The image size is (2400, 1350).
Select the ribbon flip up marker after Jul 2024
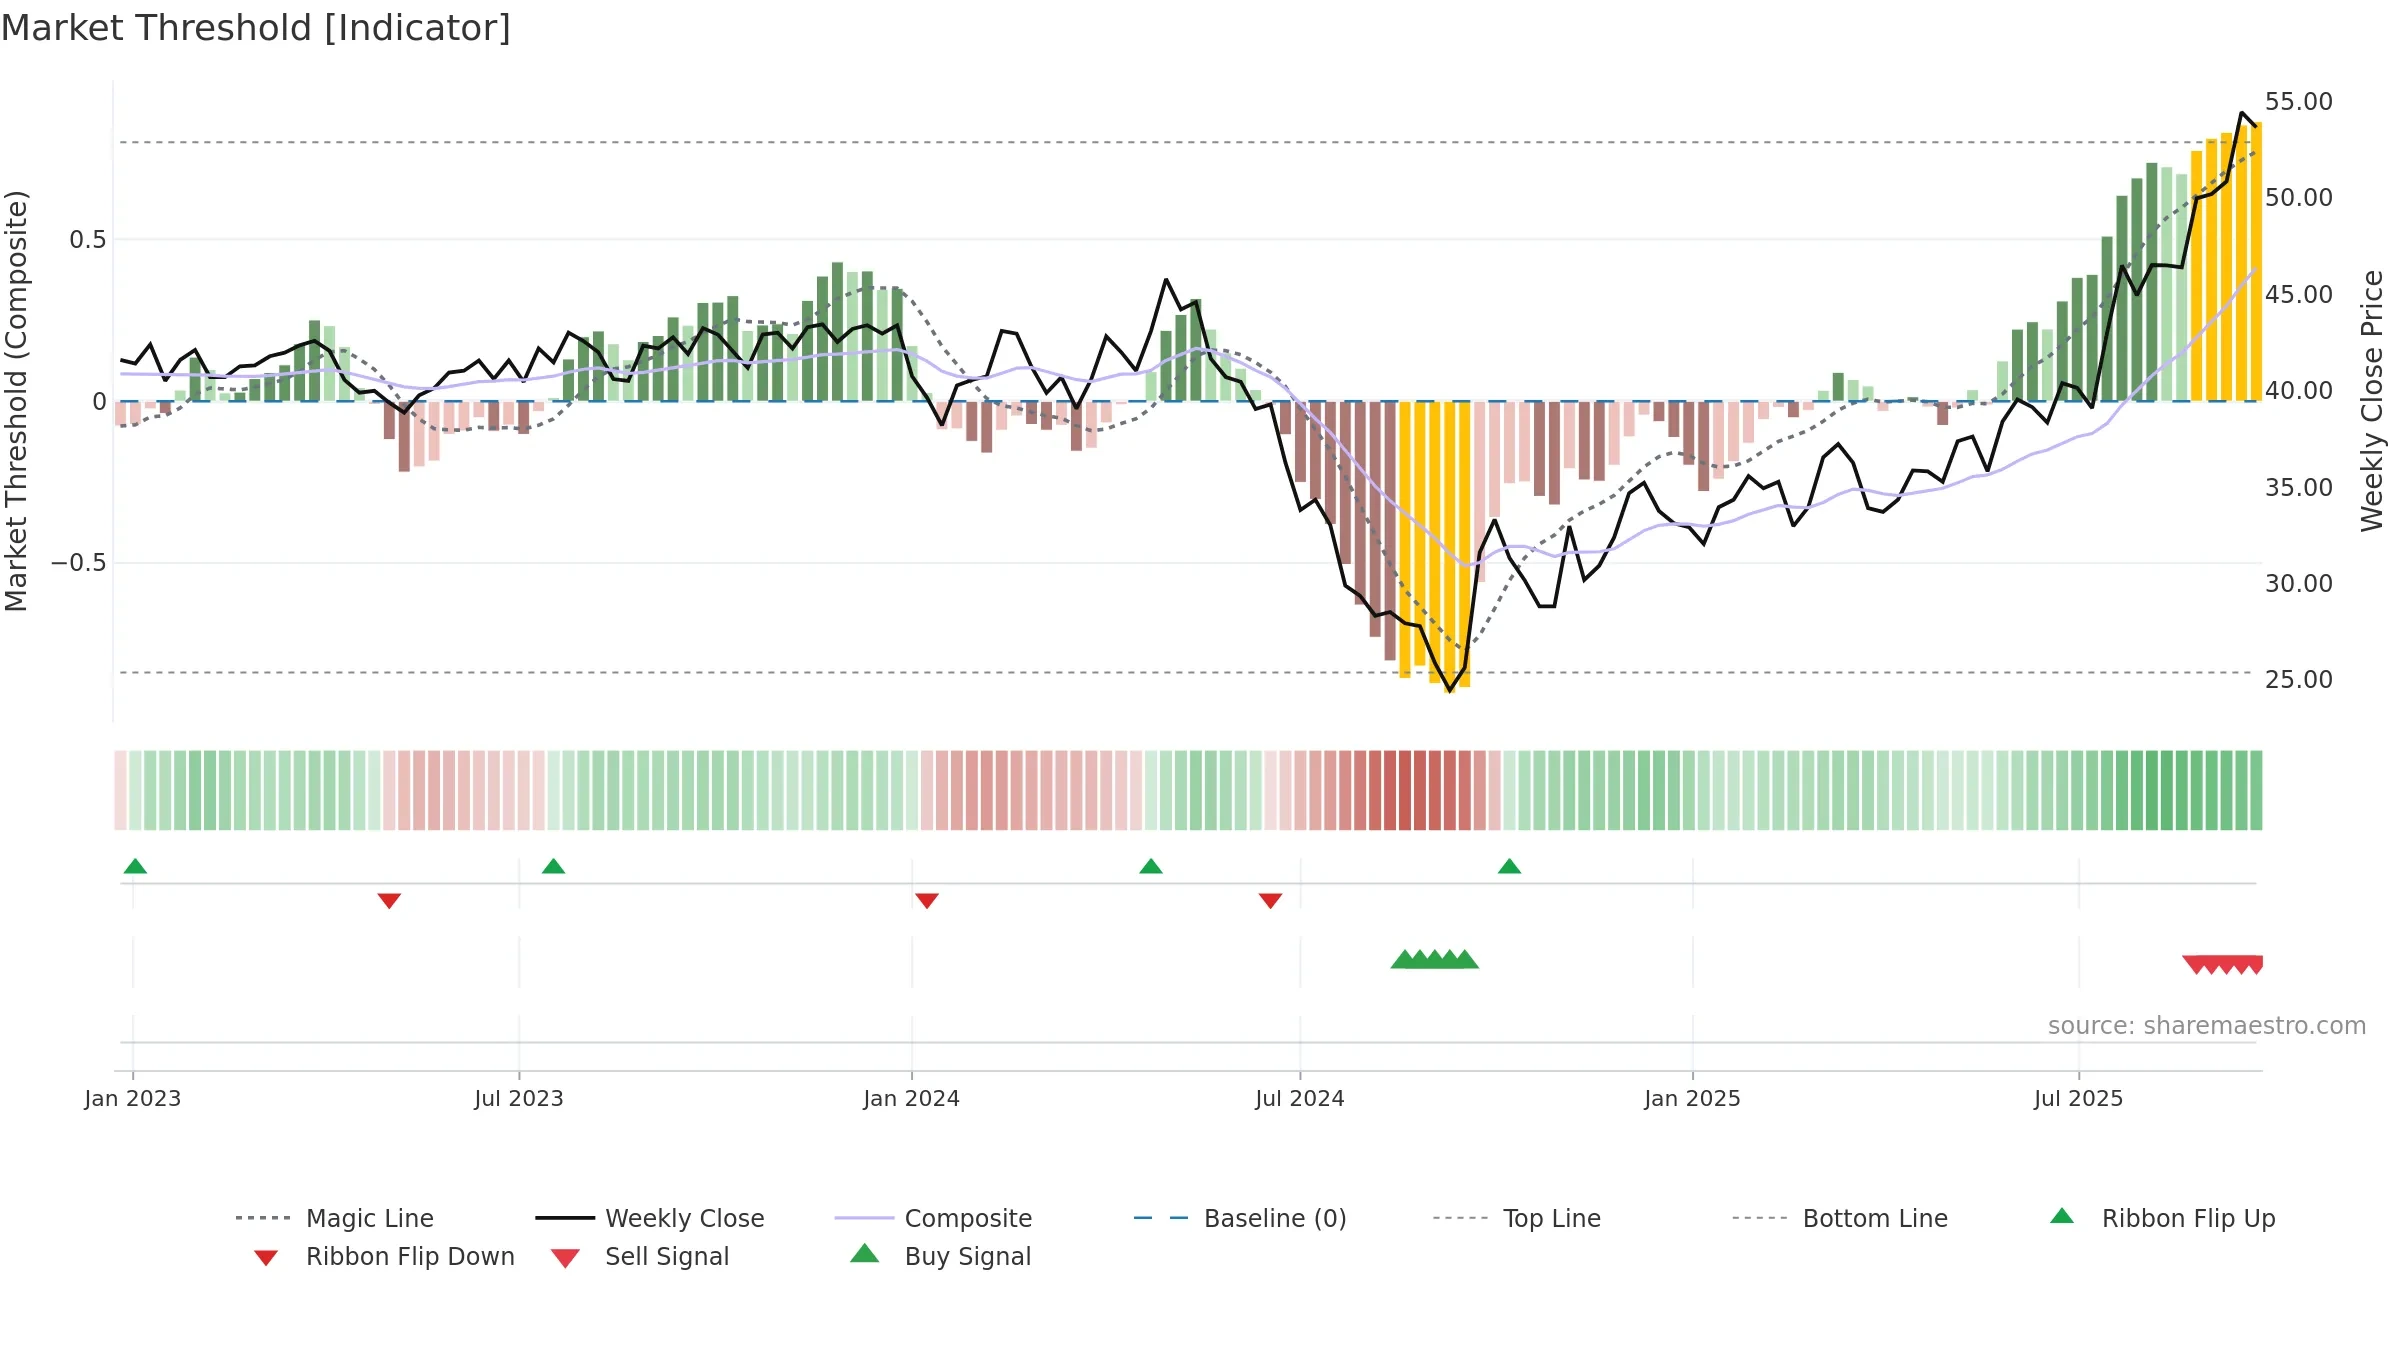point(1509,866)
